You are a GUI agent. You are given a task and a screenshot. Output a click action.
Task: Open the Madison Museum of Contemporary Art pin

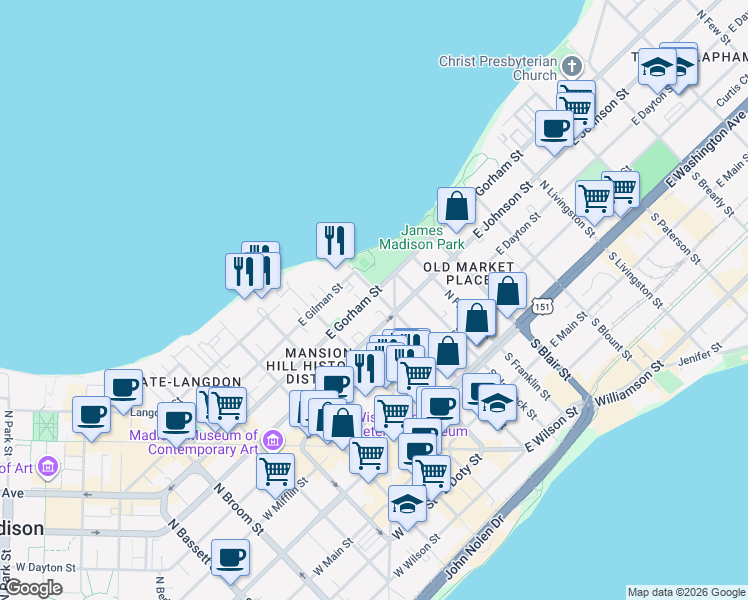click(272, 441)
